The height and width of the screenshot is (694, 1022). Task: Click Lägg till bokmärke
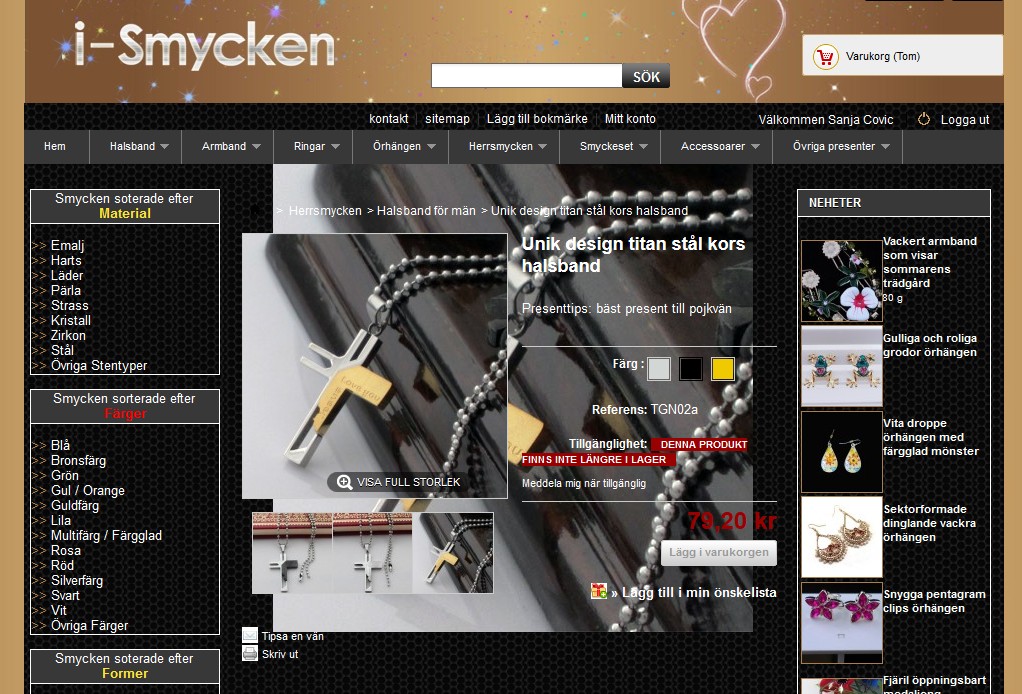click(537, 119)
